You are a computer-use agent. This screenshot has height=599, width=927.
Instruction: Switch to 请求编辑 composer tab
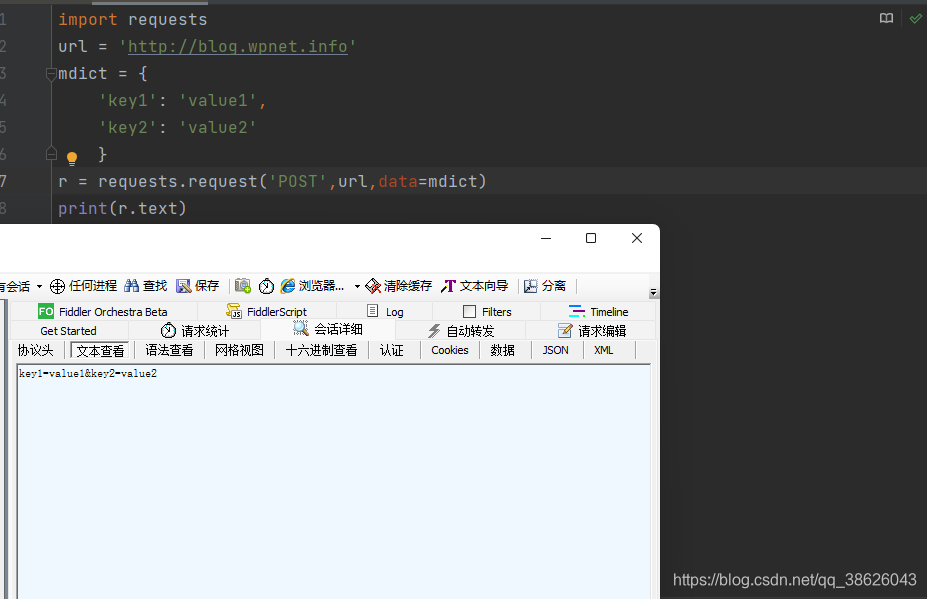tap(592, 331)
